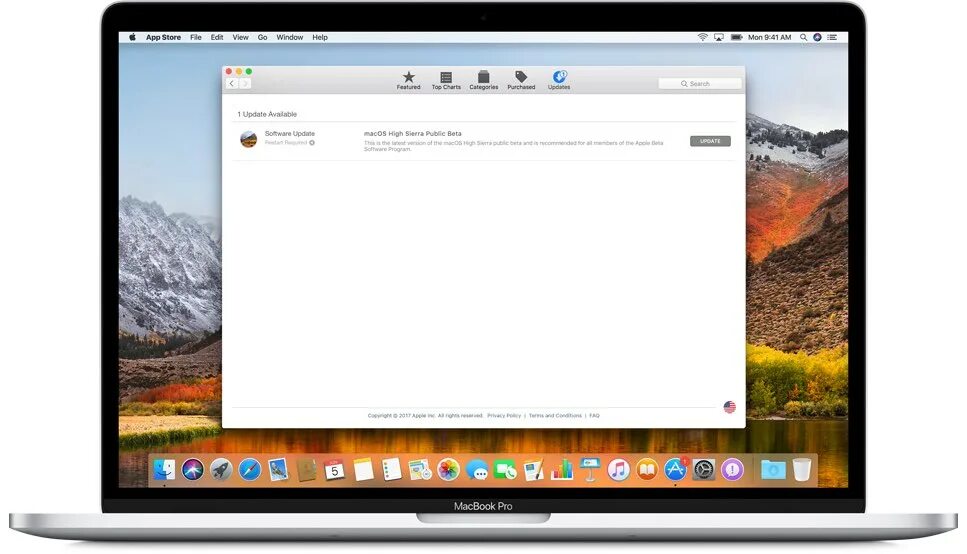The height and width of the screenshot is (554, 967).
Task: Open Messages from the Dock
Action: [477, 469]
